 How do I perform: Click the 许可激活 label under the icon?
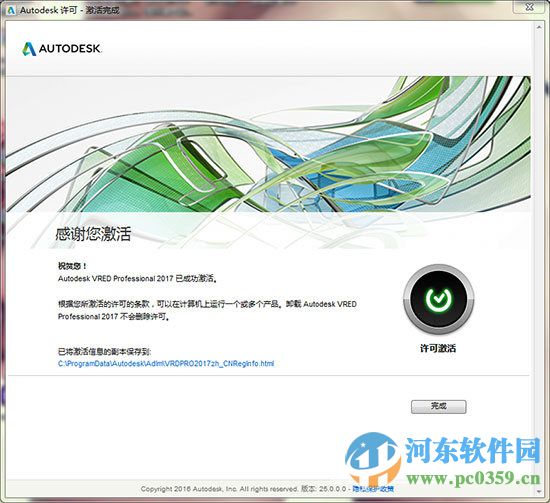coord(438,348)
